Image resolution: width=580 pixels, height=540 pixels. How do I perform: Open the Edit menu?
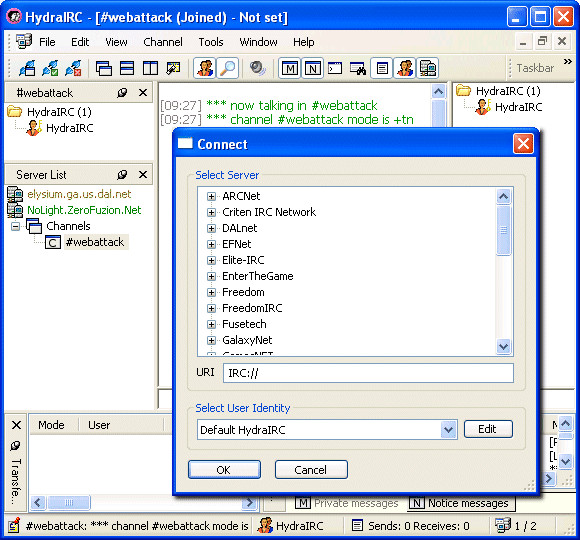[80, 42]
